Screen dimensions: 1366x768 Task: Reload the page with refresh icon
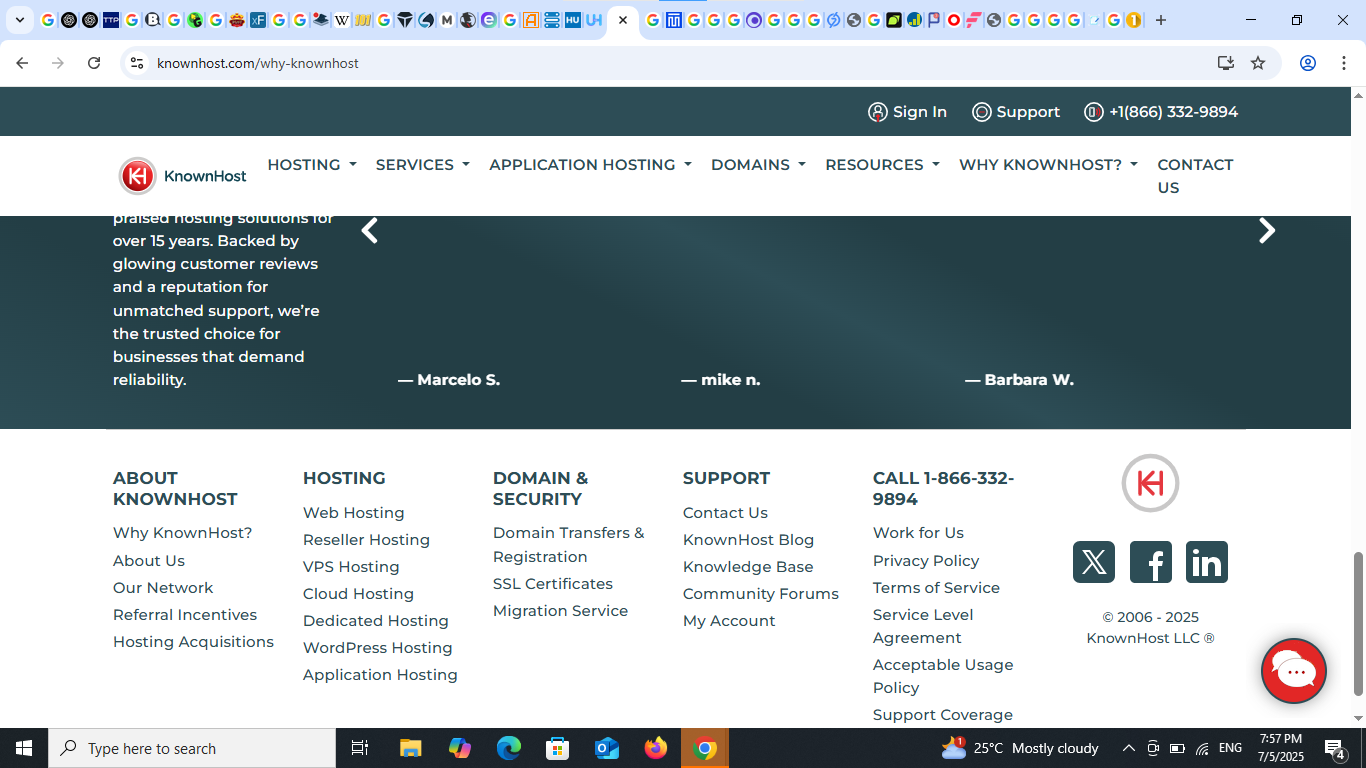pyautogui.click(x=94, y=63)
